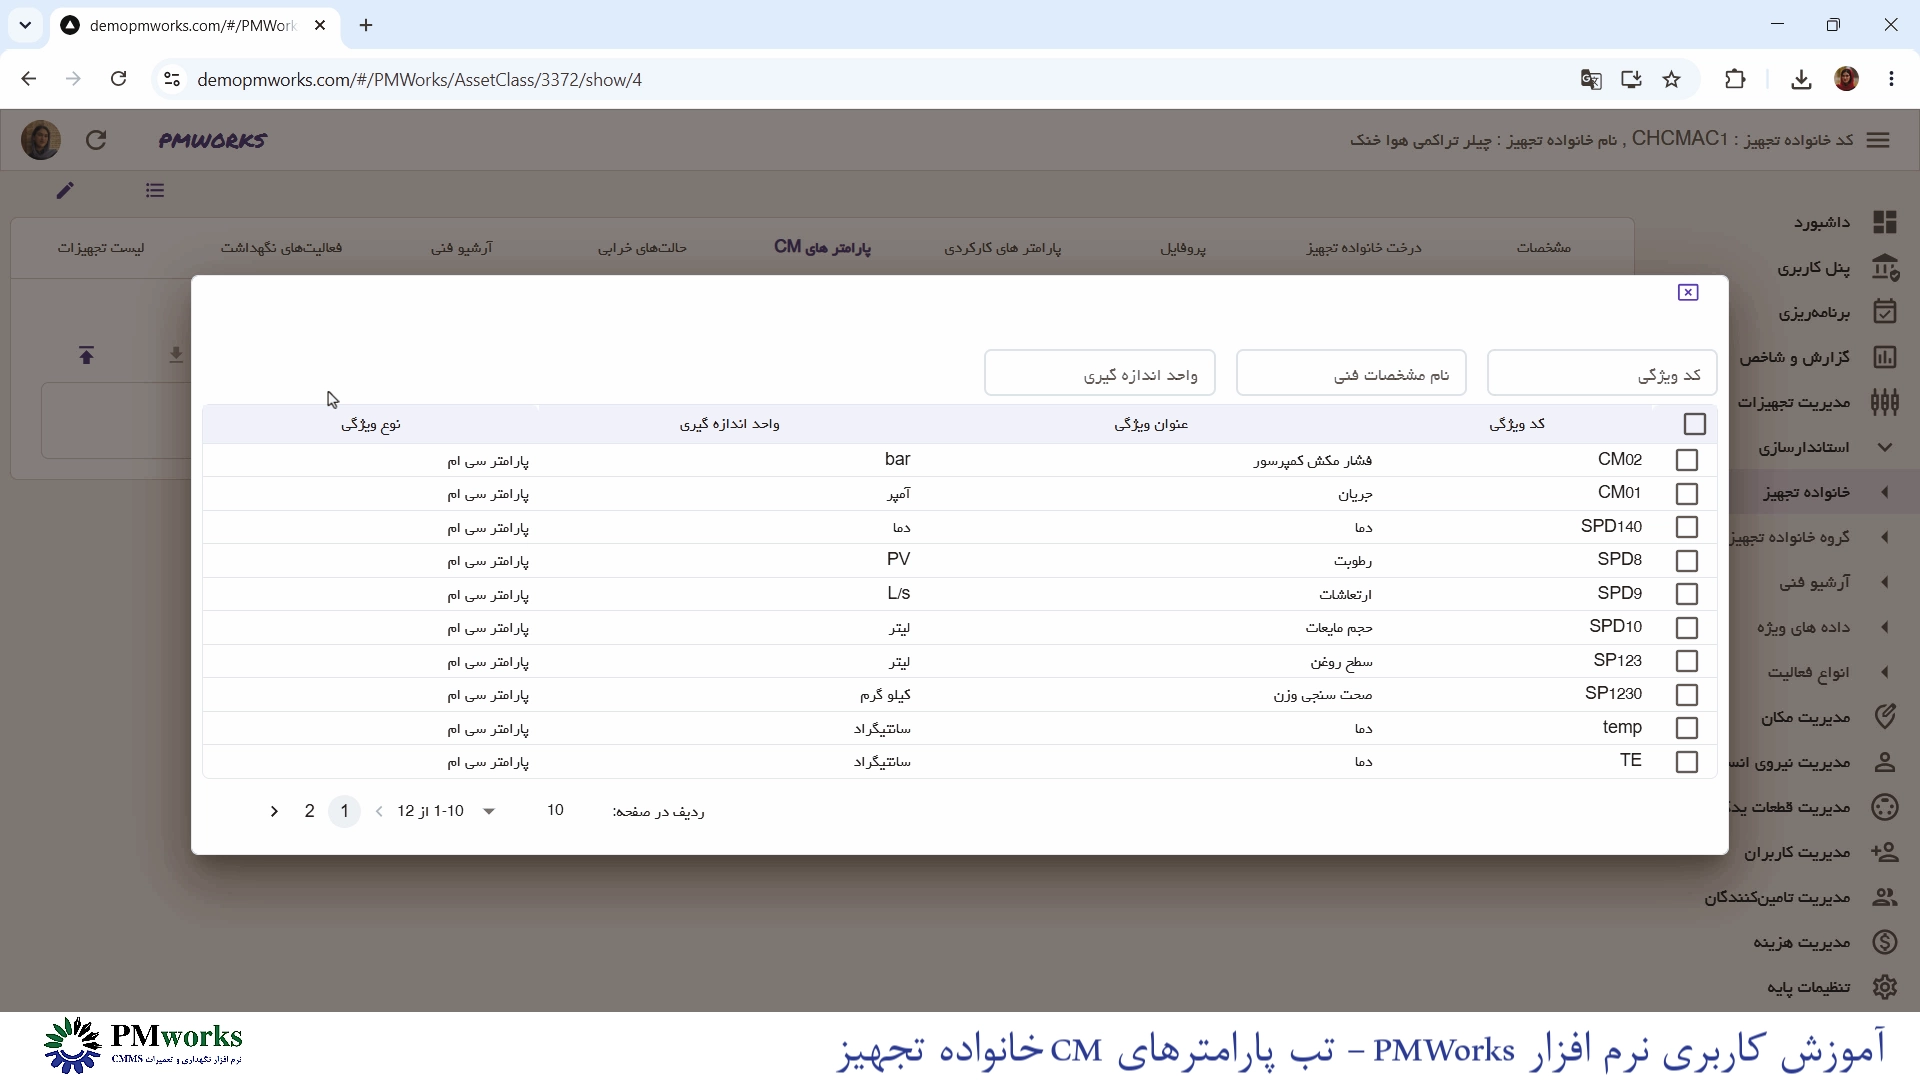Expand داده های ویژه sidebar item
1920x1080 pixels.
point(1885,627)
